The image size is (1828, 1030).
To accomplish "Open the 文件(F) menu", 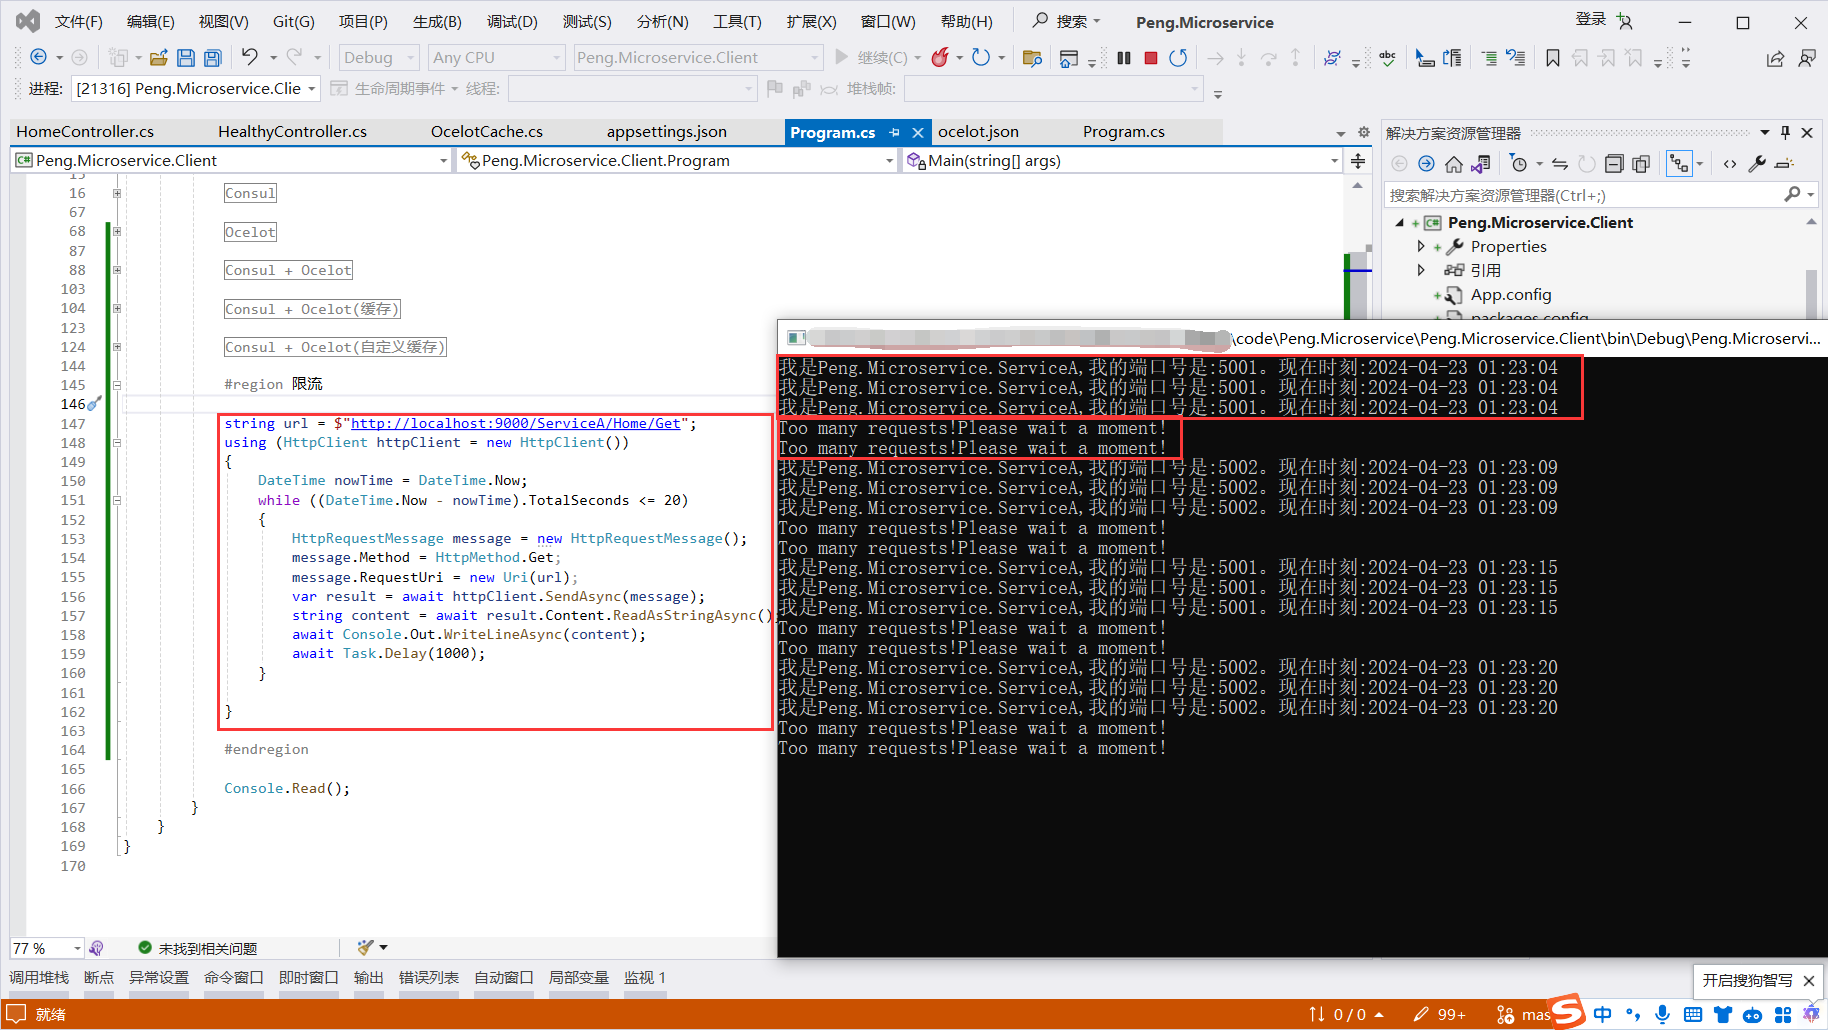I will 79,22.
